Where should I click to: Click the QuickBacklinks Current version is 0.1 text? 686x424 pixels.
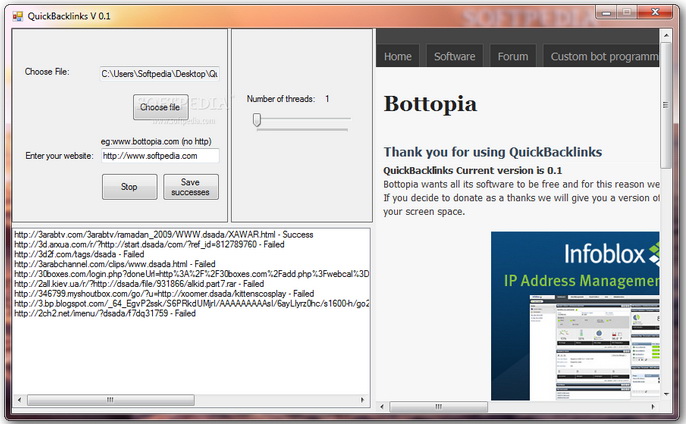point(472,171)
